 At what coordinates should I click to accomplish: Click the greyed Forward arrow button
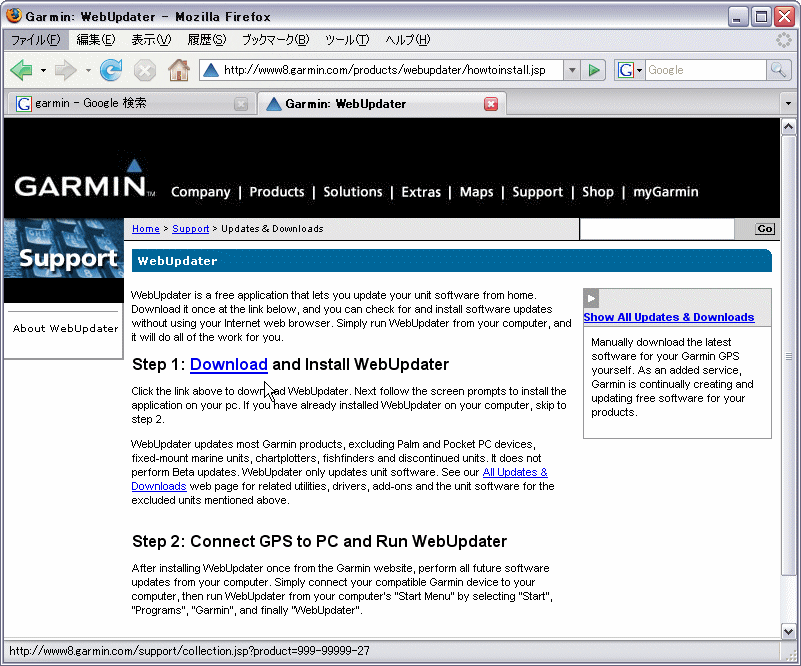pyautogui.click(x=66, y=70)
